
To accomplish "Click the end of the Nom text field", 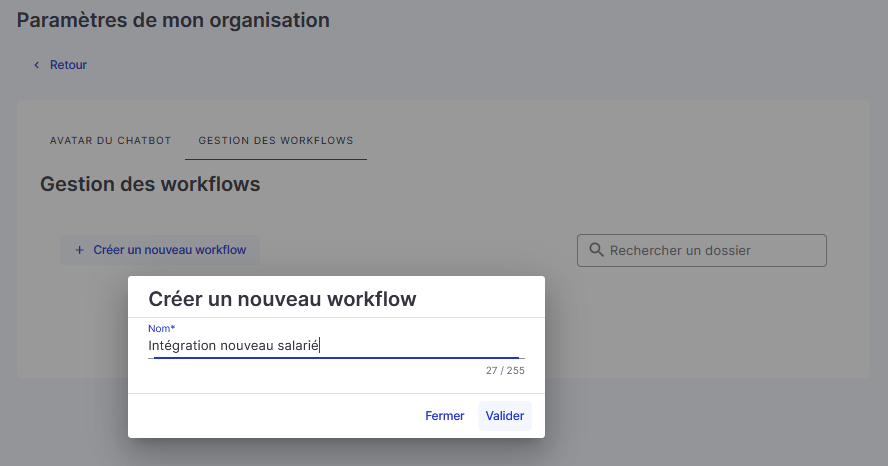I will coord(422,345).
